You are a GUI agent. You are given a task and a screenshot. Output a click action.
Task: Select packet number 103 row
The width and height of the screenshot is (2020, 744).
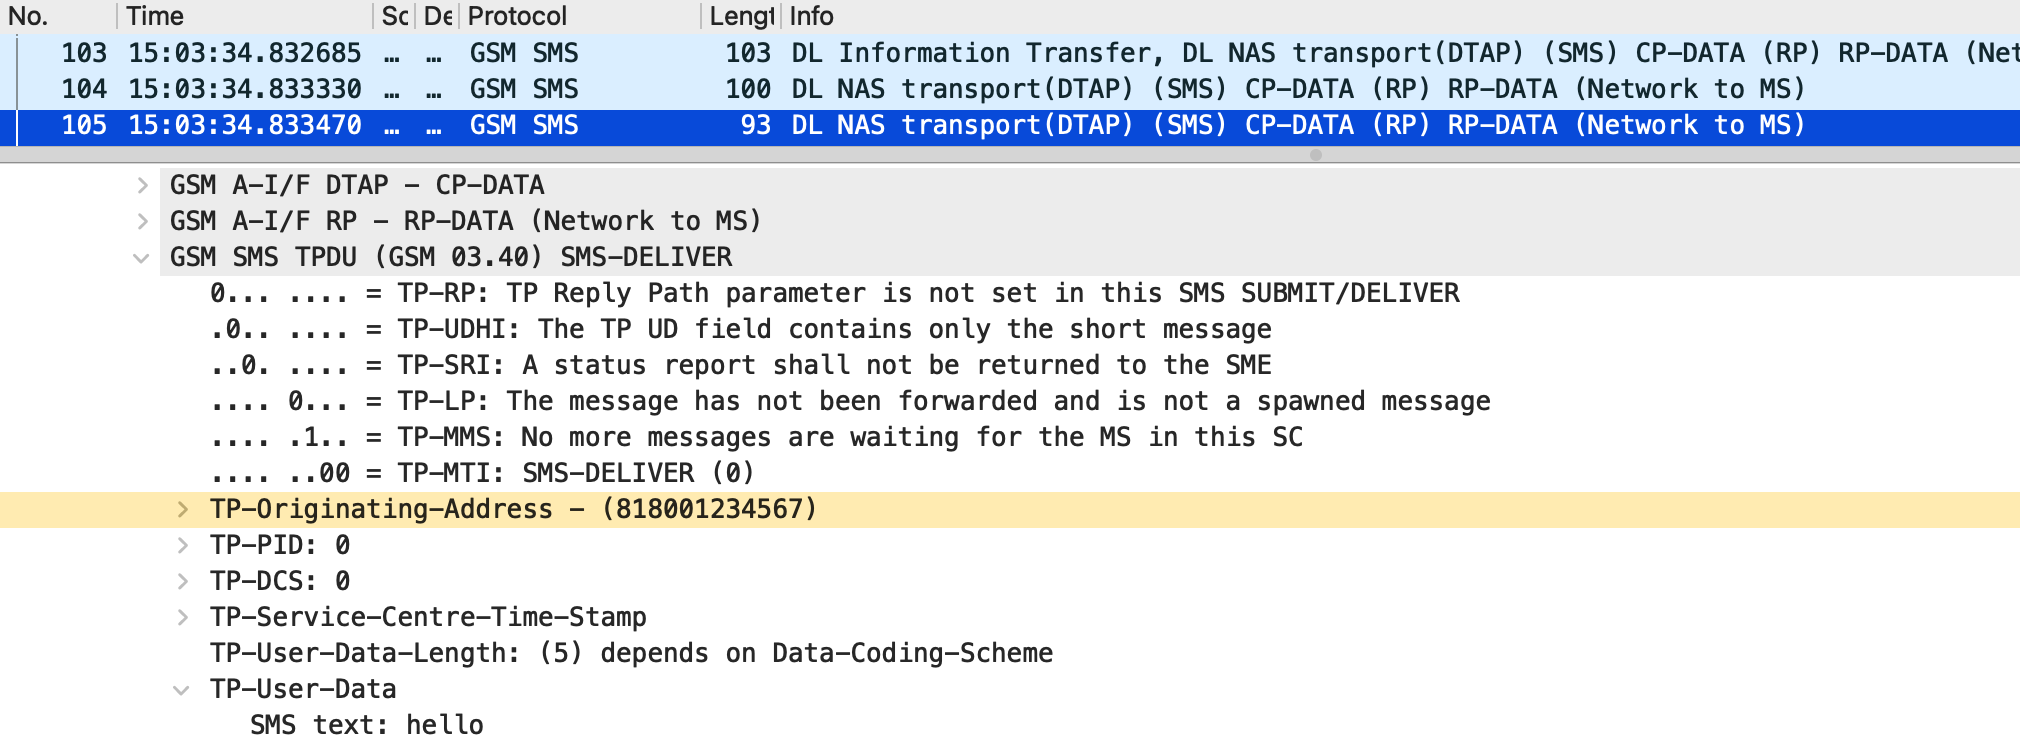tap(900, 53)
